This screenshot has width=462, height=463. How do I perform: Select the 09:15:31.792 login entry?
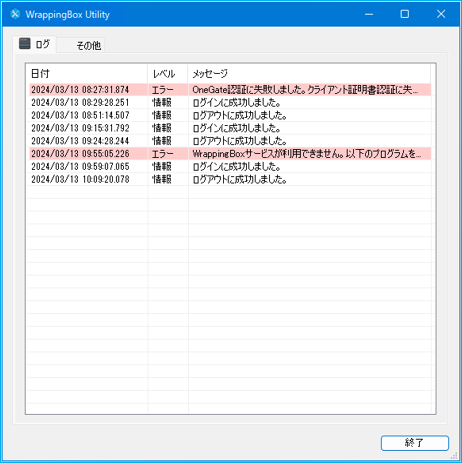(230, 128)
